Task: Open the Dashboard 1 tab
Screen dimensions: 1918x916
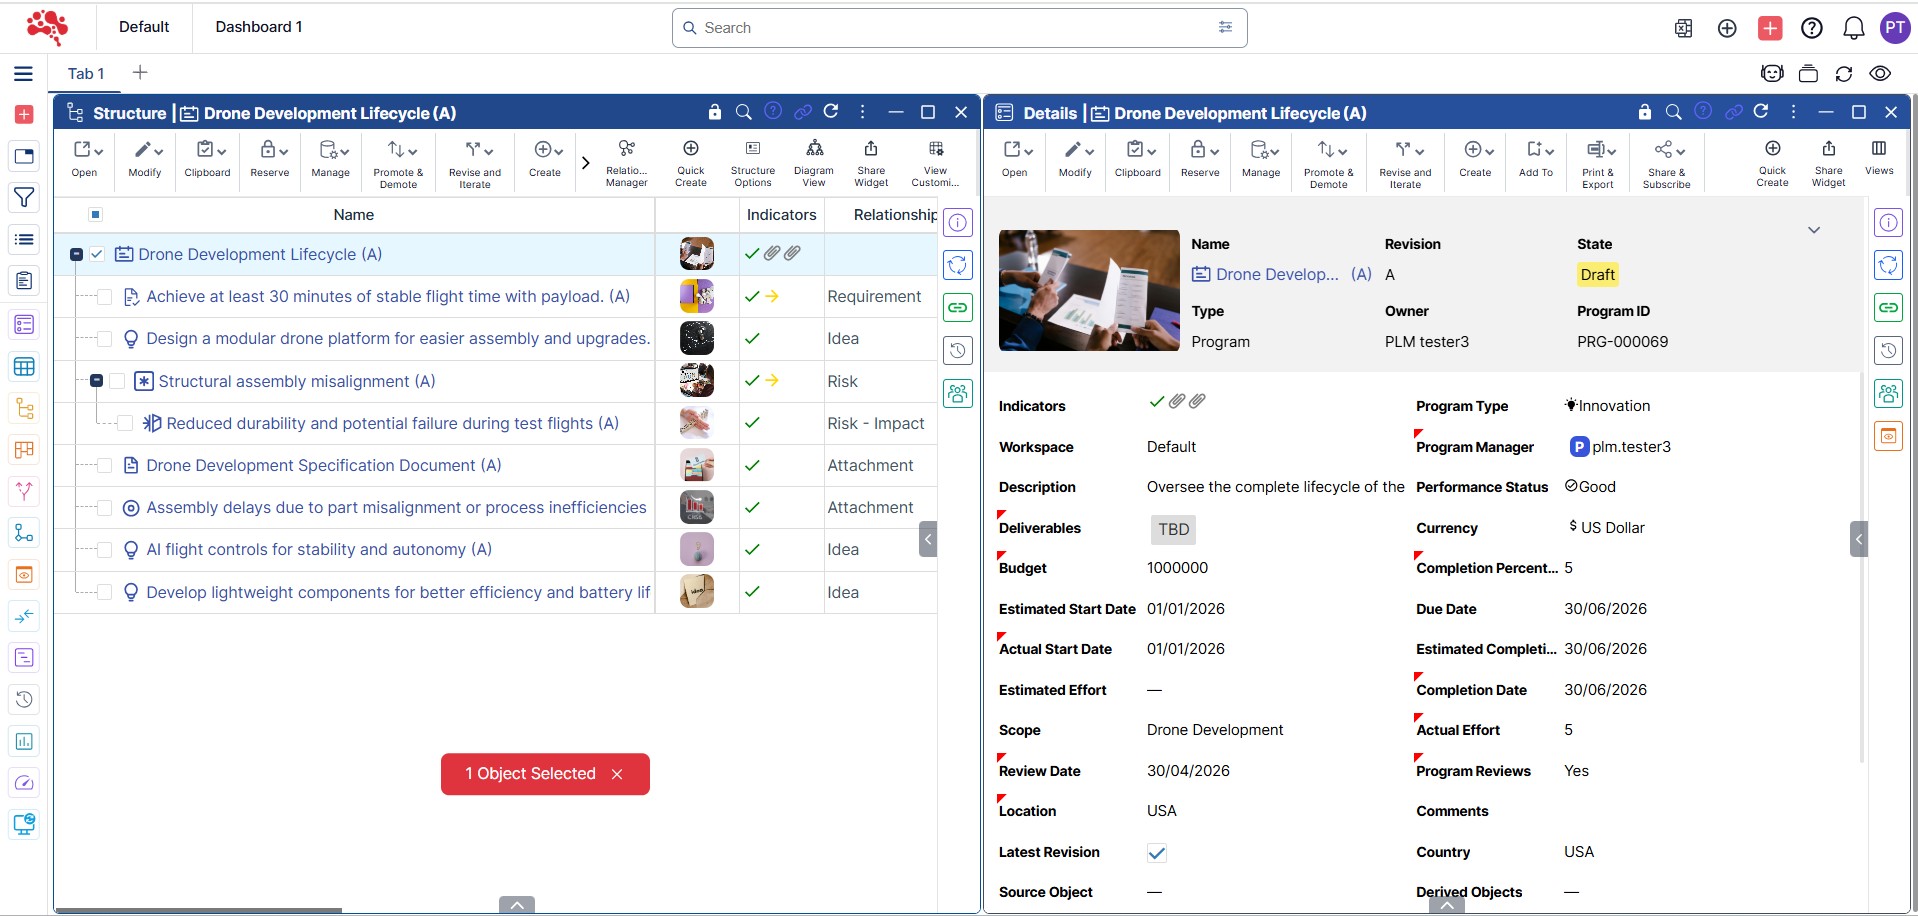Action: (258, 27)
